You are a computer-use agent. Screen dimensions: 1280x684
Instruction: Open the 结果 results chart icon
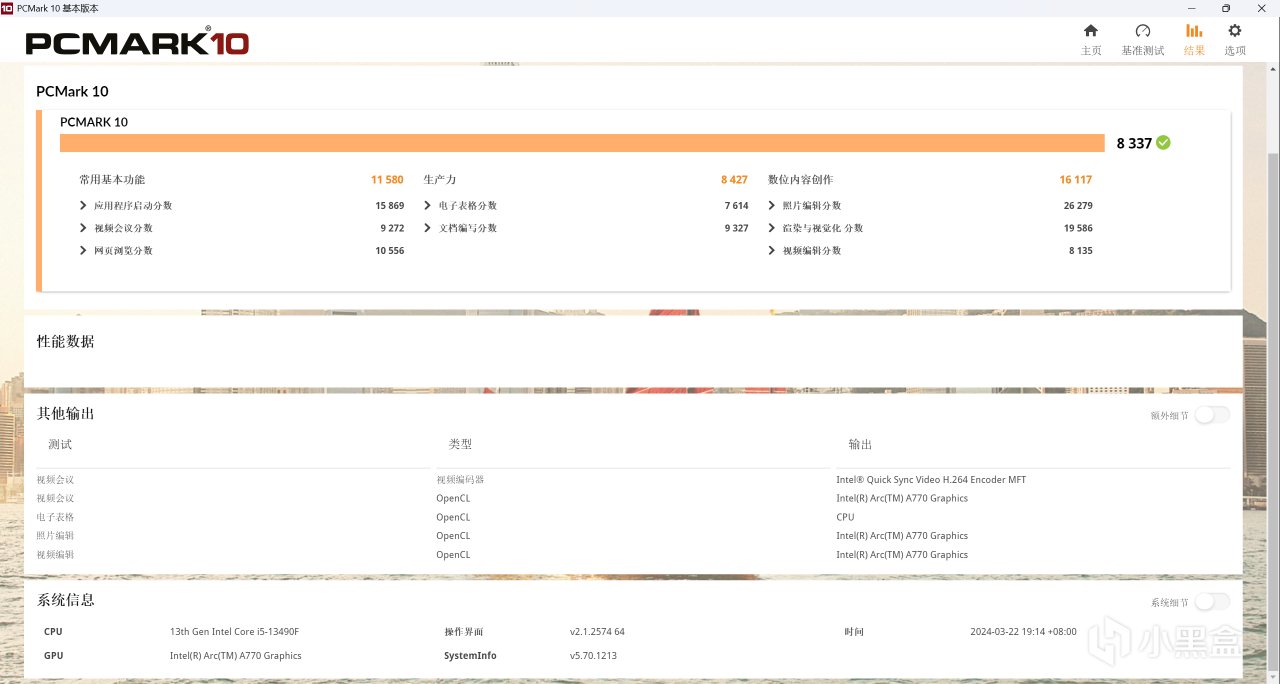point(1194,31)
